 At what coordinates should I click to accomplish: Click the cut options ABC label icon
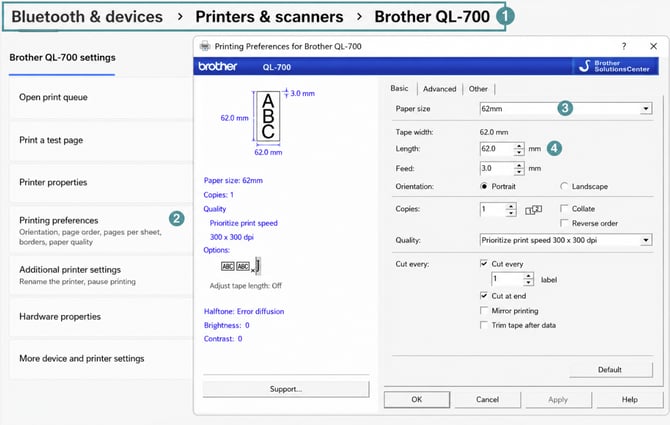241,266
